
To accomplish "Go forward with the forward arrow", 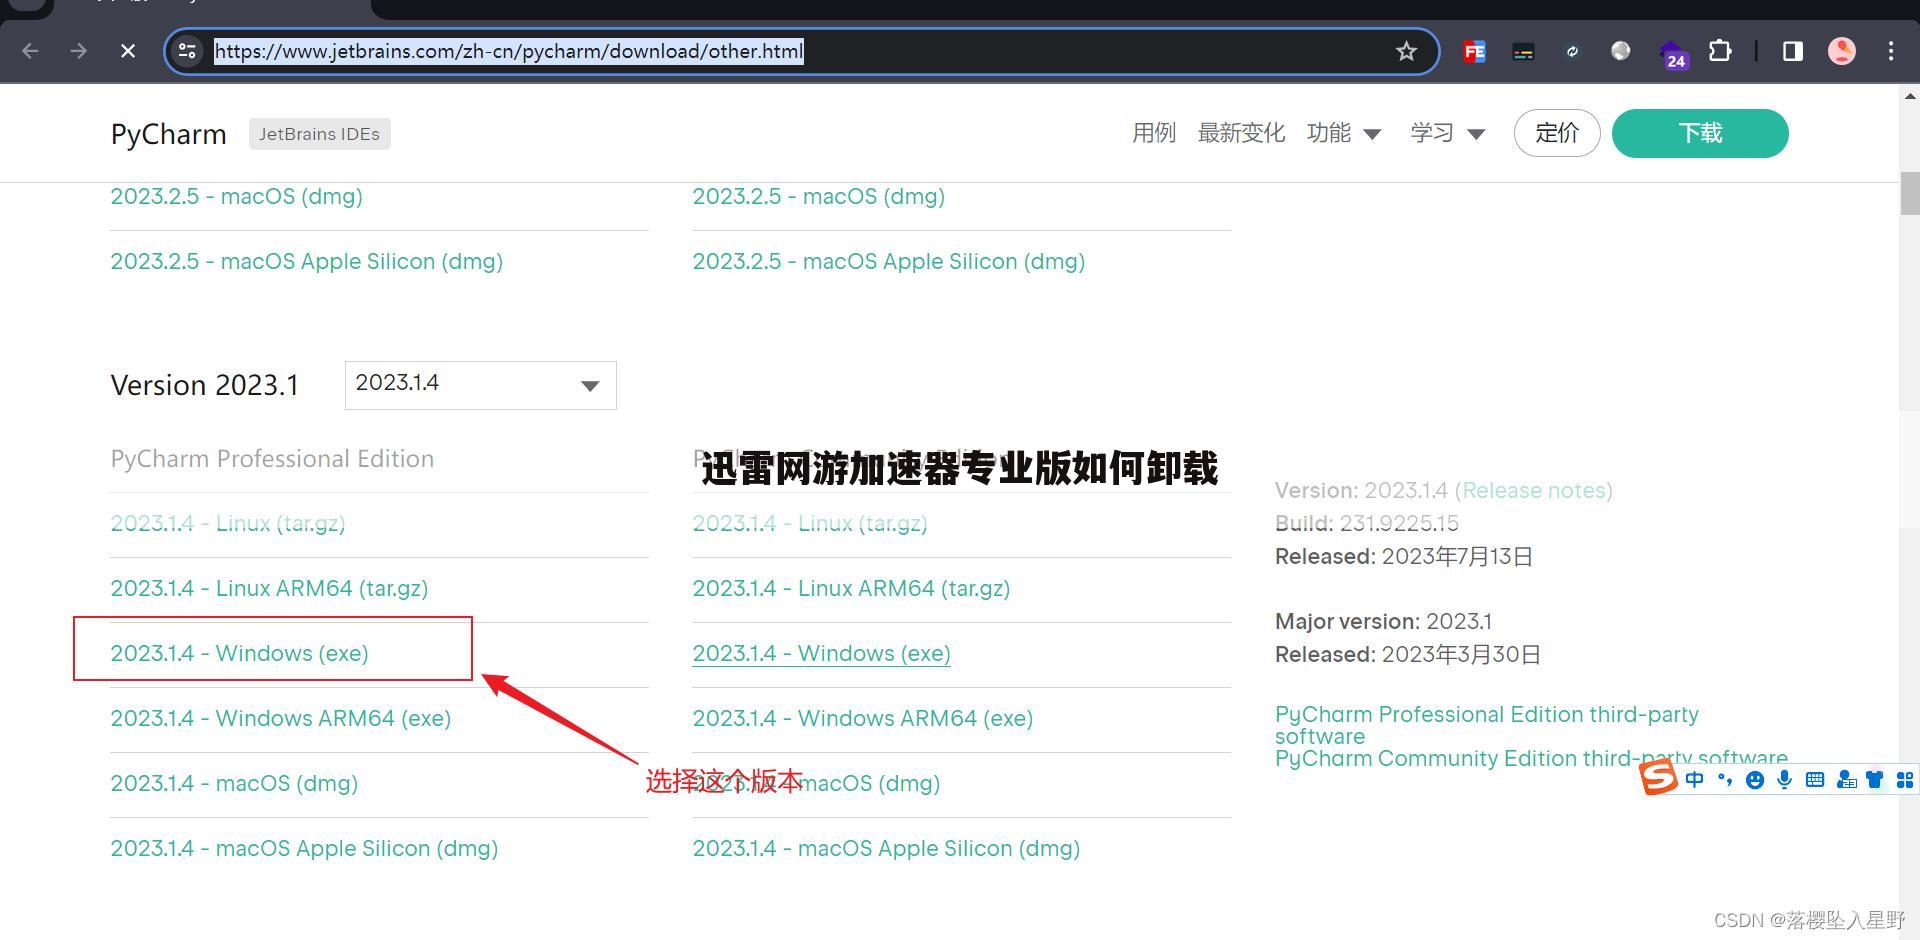I will (x=79, y=51).
